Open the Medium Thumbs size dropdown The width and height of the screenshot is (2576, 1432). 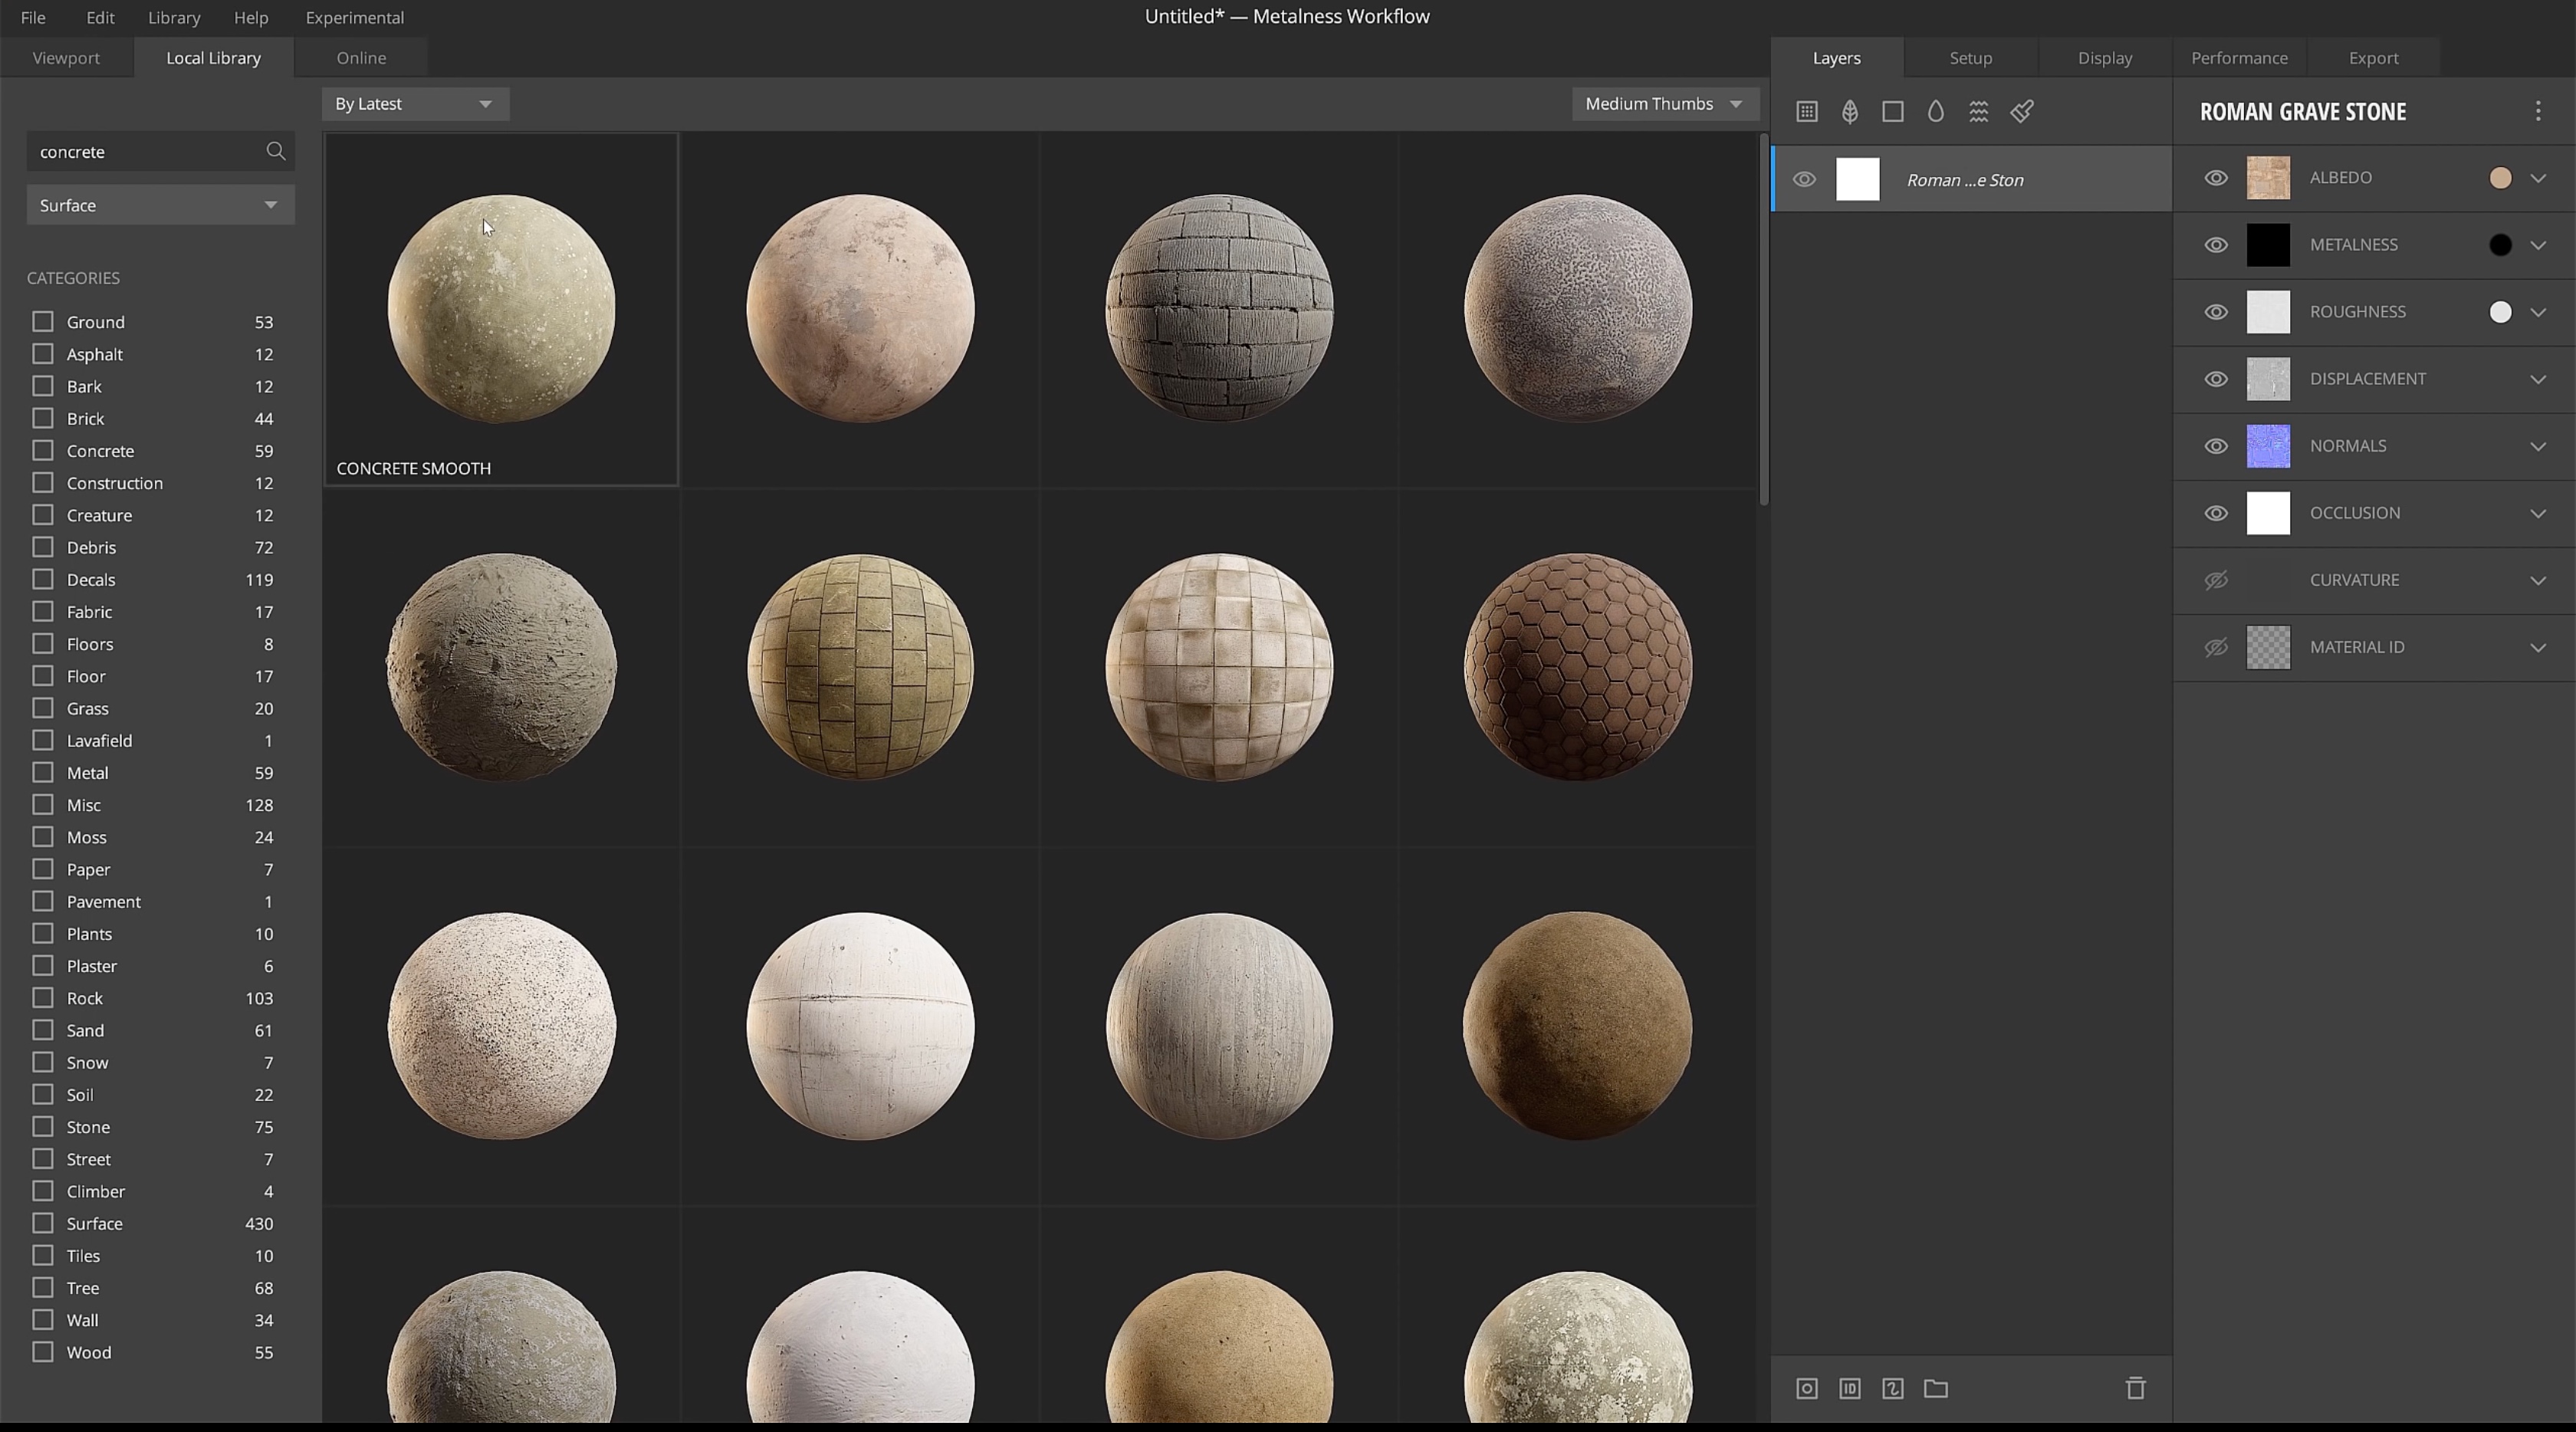click(x=1664, y=104)
